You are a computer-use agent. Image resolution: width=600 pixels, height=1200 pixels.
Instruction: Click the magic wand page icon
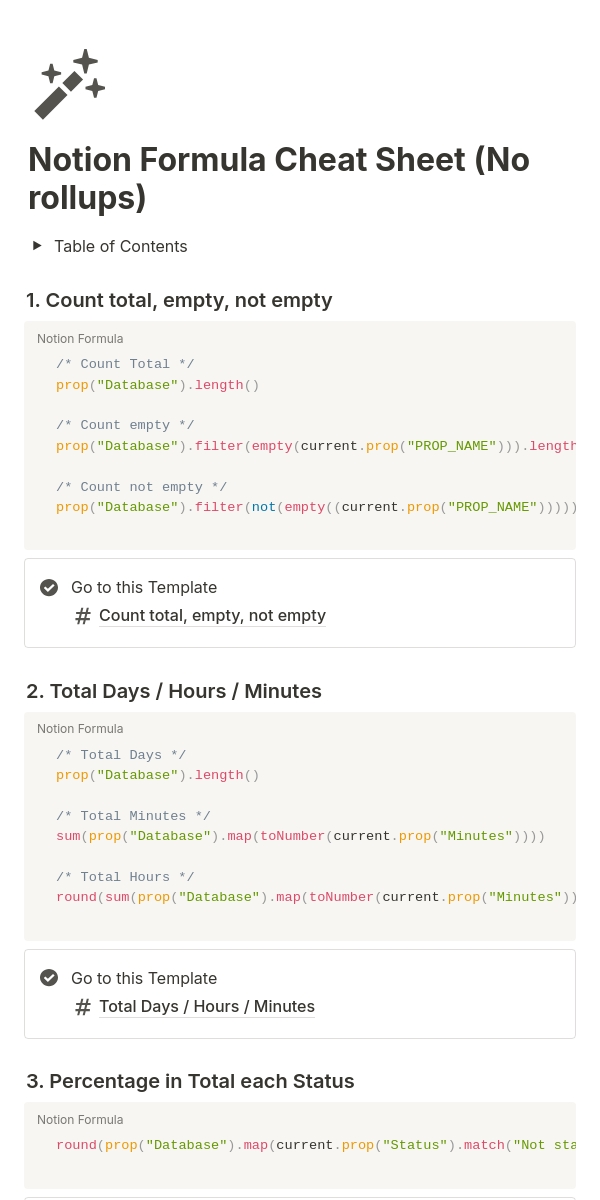(69, 84)
